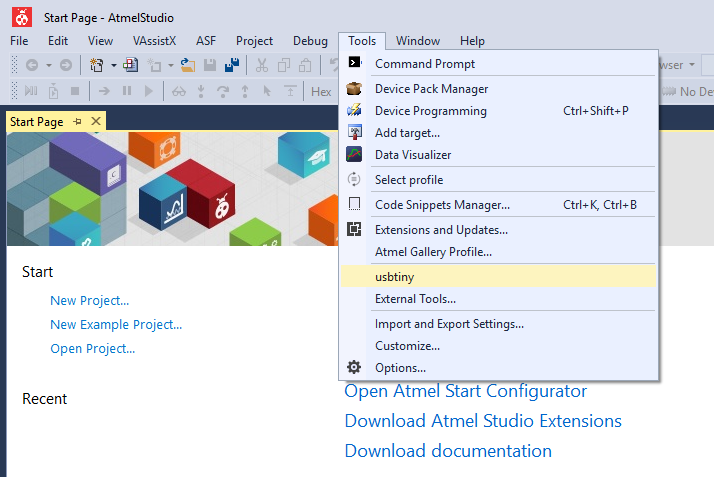Run the usbtiny external tool entry
714x477 pixels.
coord(498,277)
